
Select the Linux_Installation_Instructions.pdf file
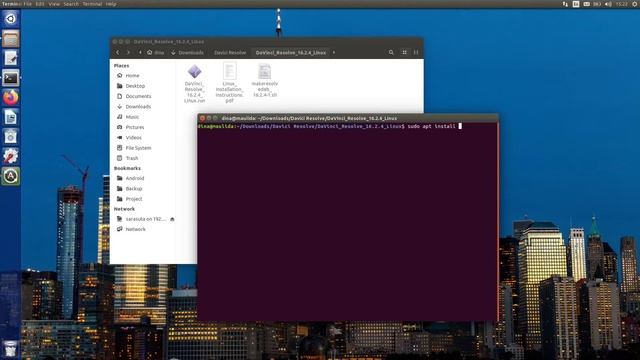point(229,82)
